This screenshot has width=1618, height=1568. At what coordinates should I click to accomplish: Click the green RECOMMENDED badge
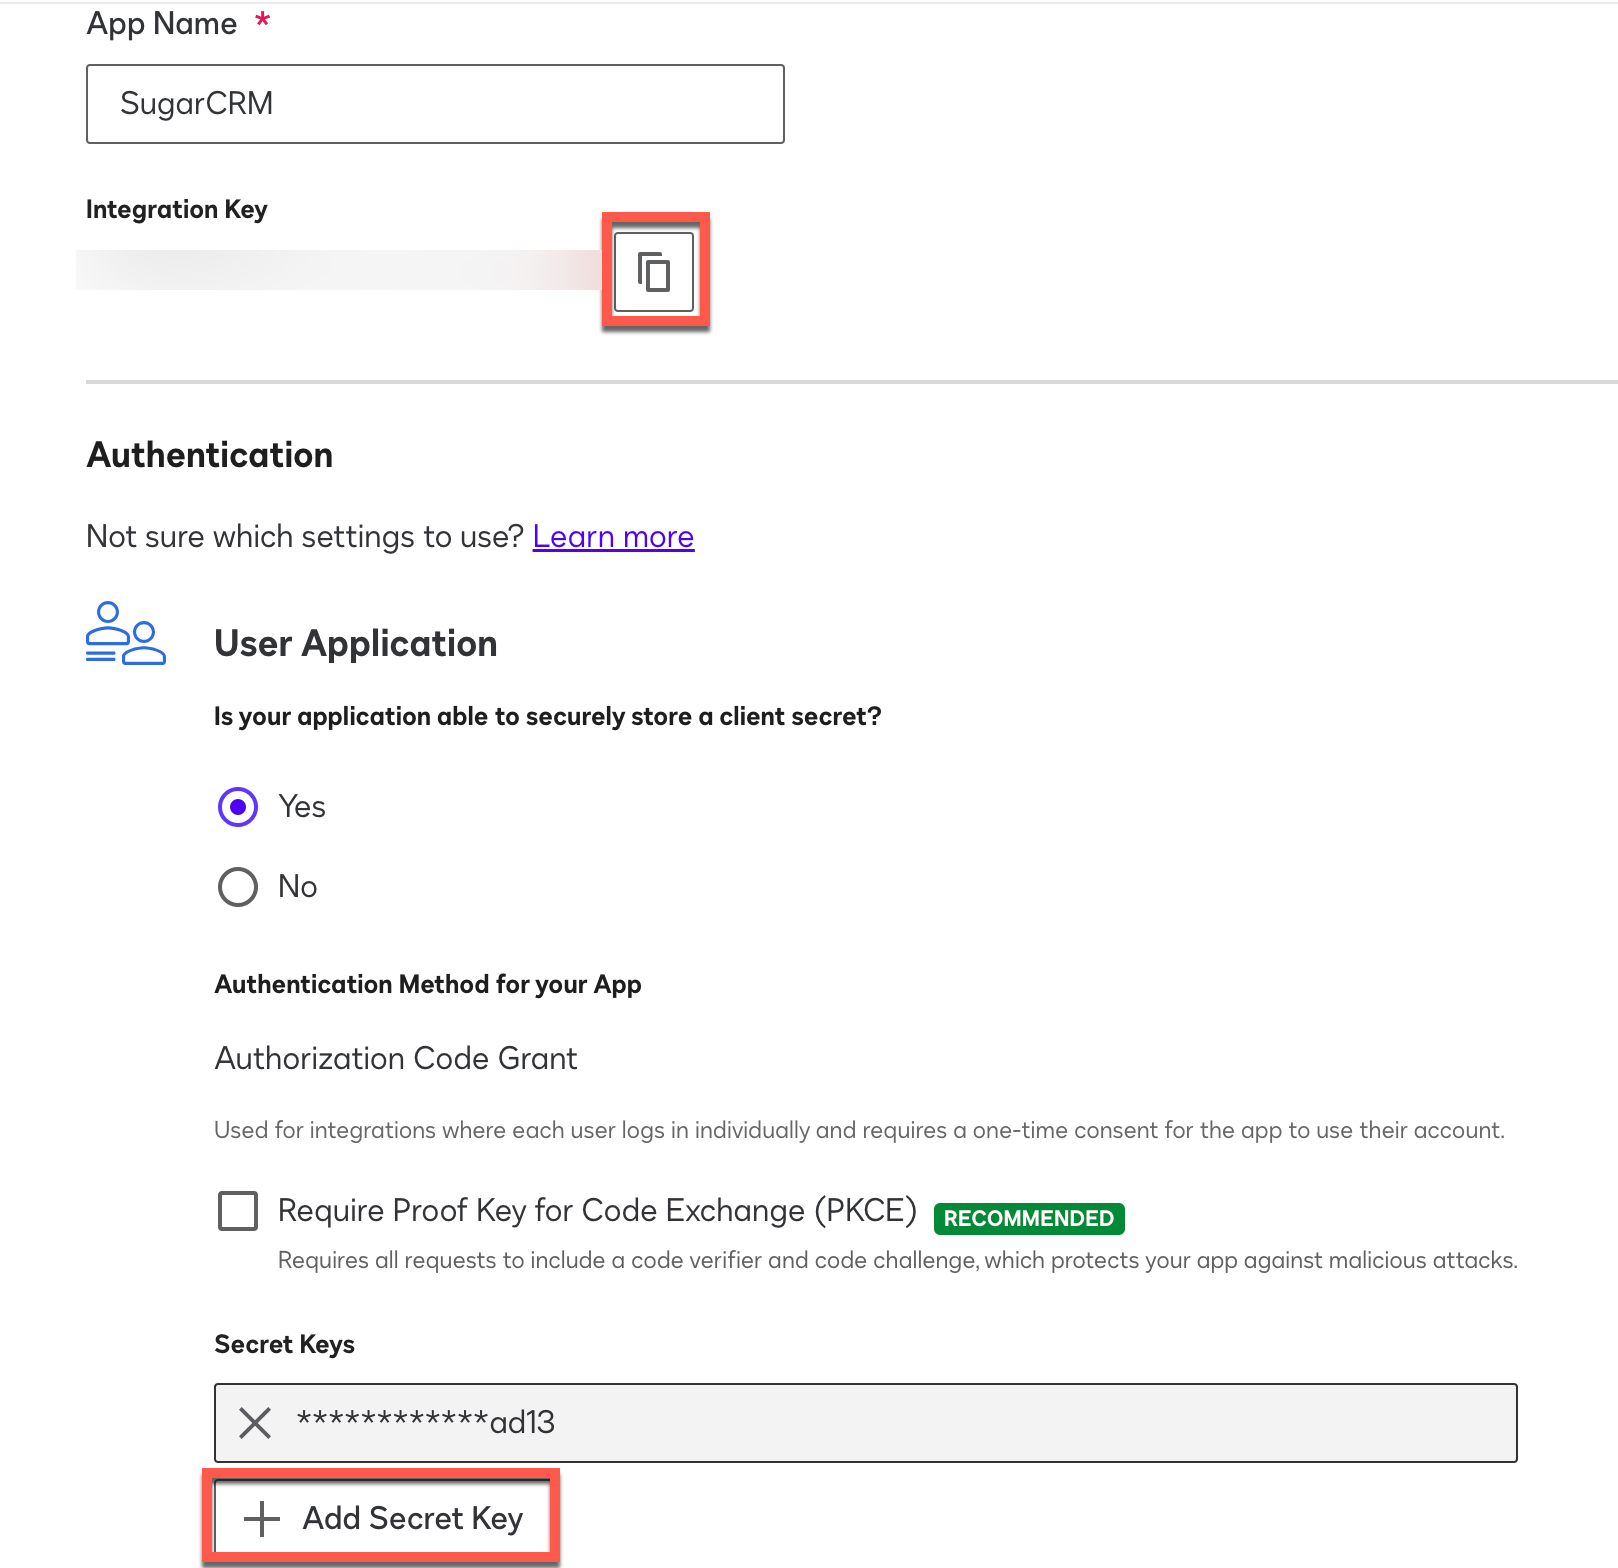click(x=1028, y=1218)
